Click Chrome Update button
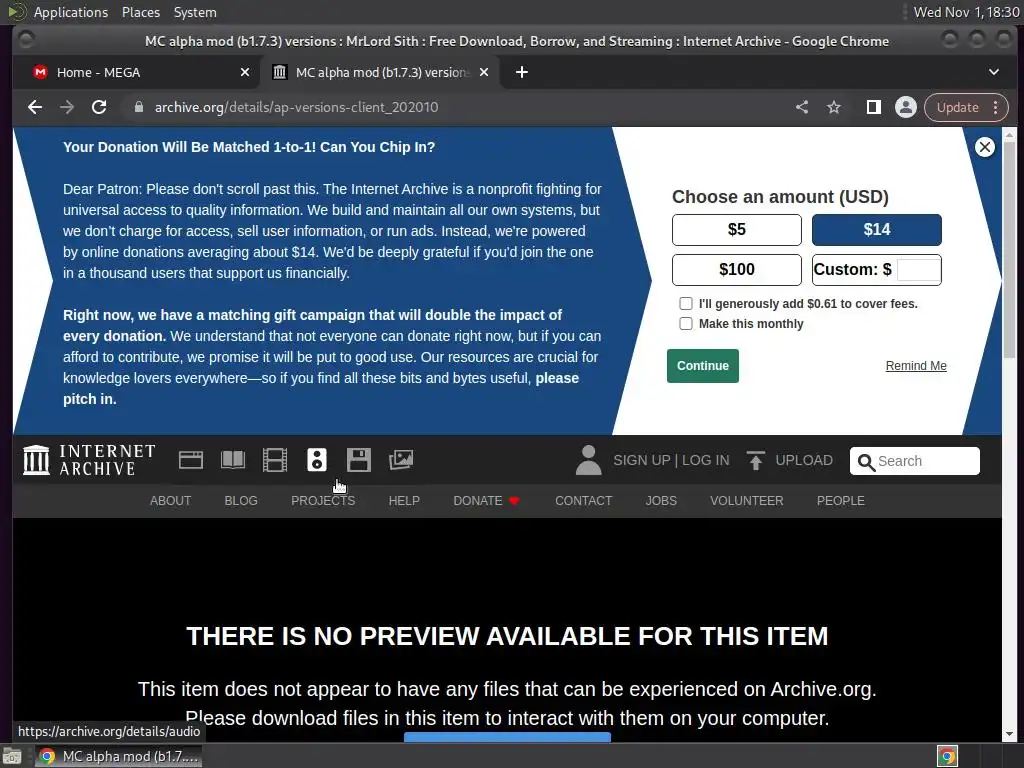The height and width of the screenshot is (768, 1024). click(957, 107)
